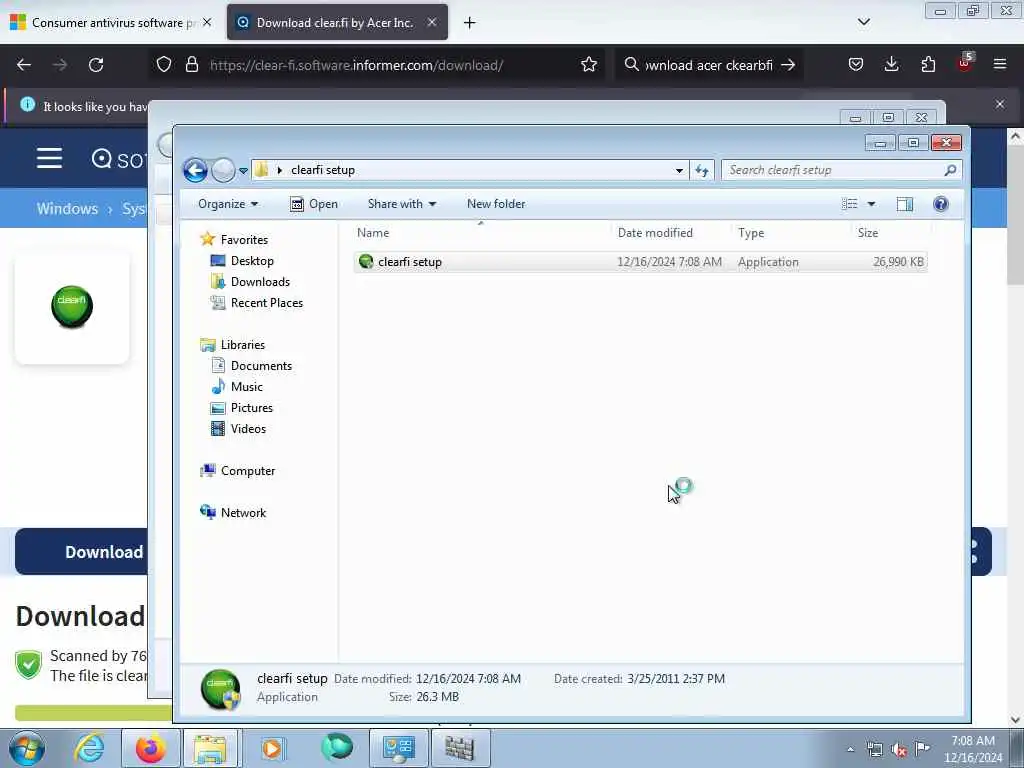1024x768 pixels.
Task: Click the Firefox search box
Action: tap(709, 65)
